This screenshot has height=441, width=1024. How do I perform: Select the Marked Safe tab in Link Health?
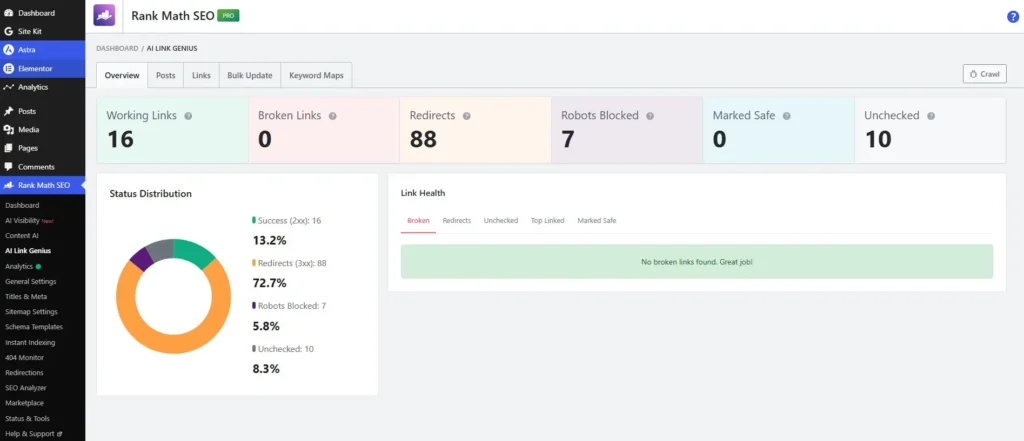tap(596, 221)
